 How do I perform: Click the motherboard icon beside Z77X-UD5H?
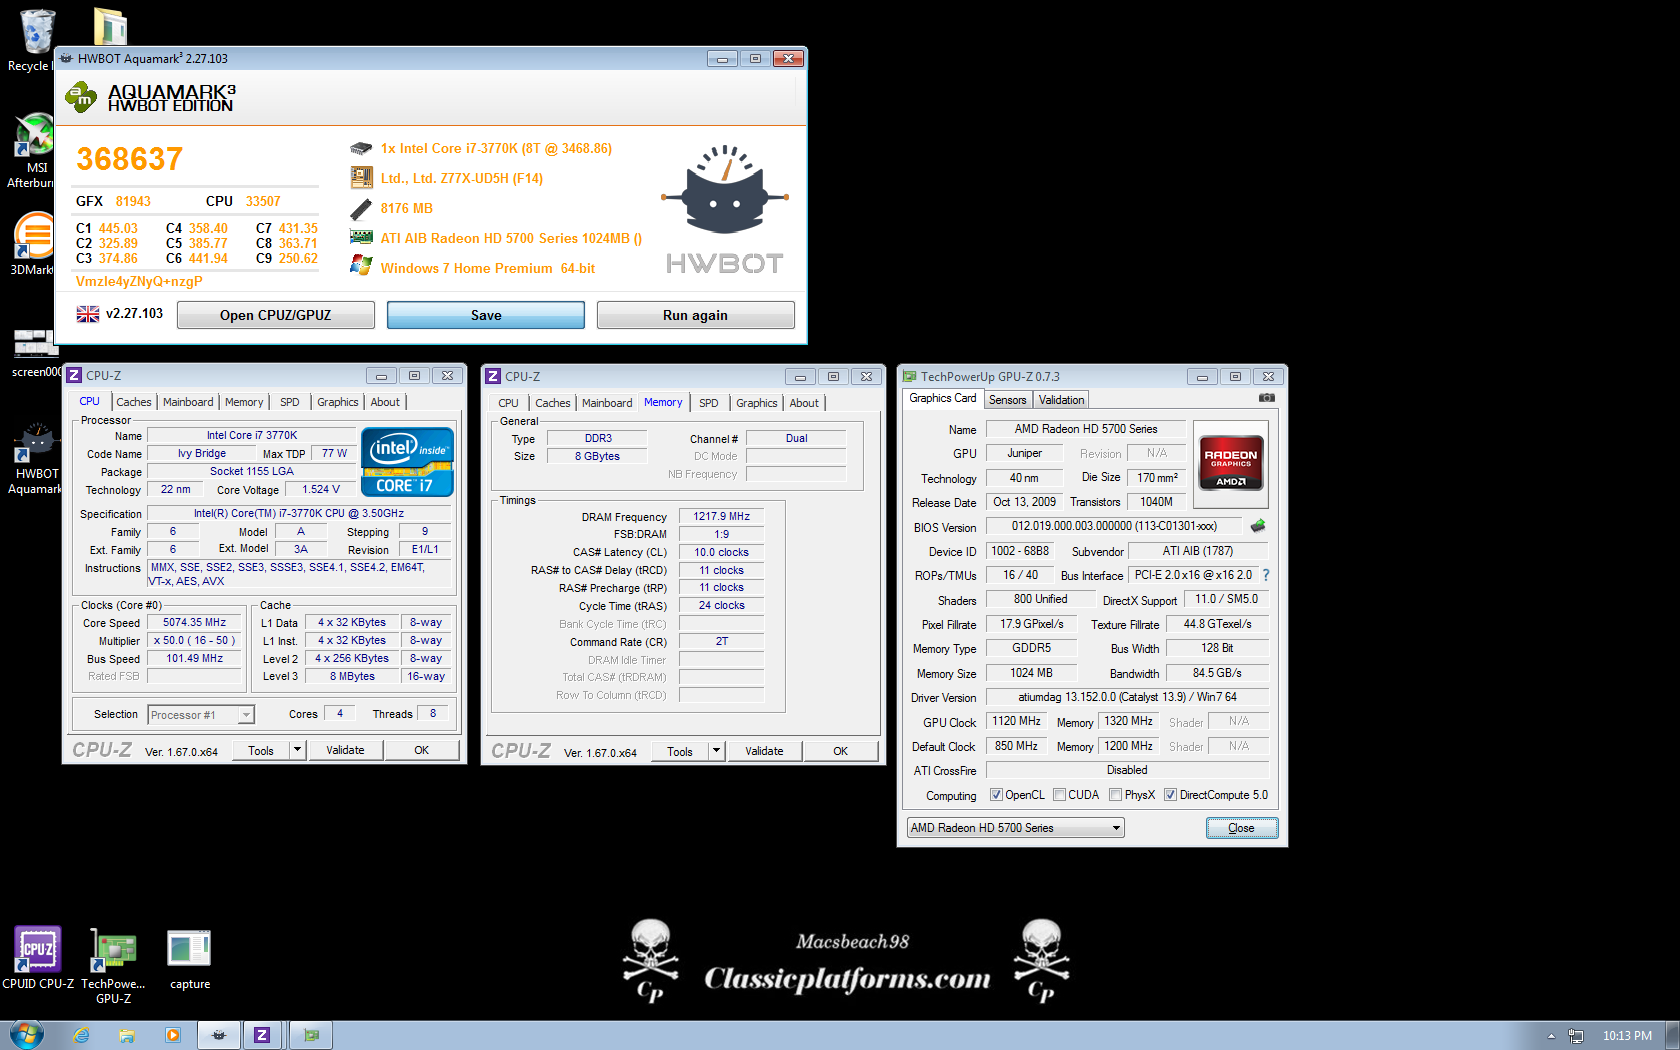click(x=361, y=178)
